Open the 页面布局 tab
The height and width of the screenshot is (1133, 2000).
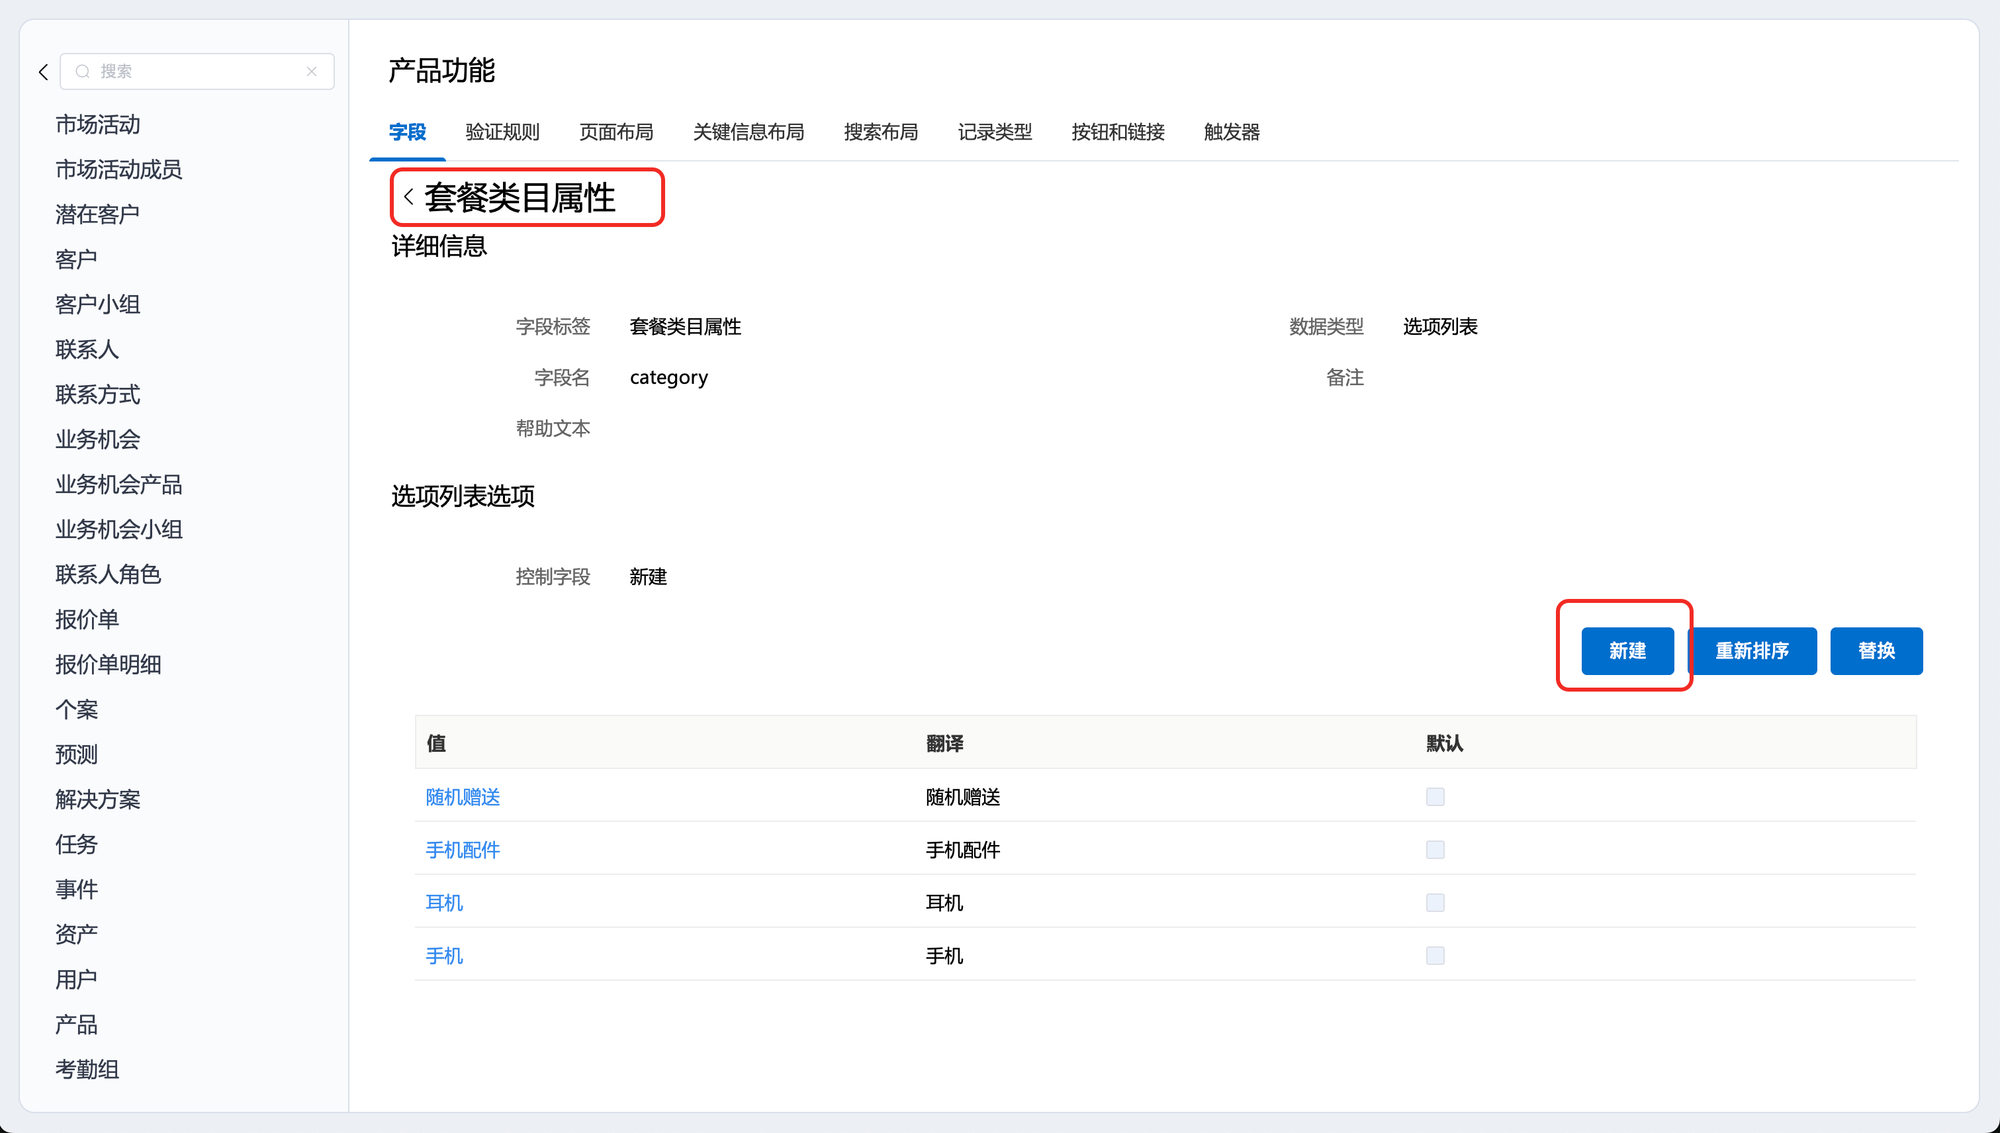[x=616, y=132]
